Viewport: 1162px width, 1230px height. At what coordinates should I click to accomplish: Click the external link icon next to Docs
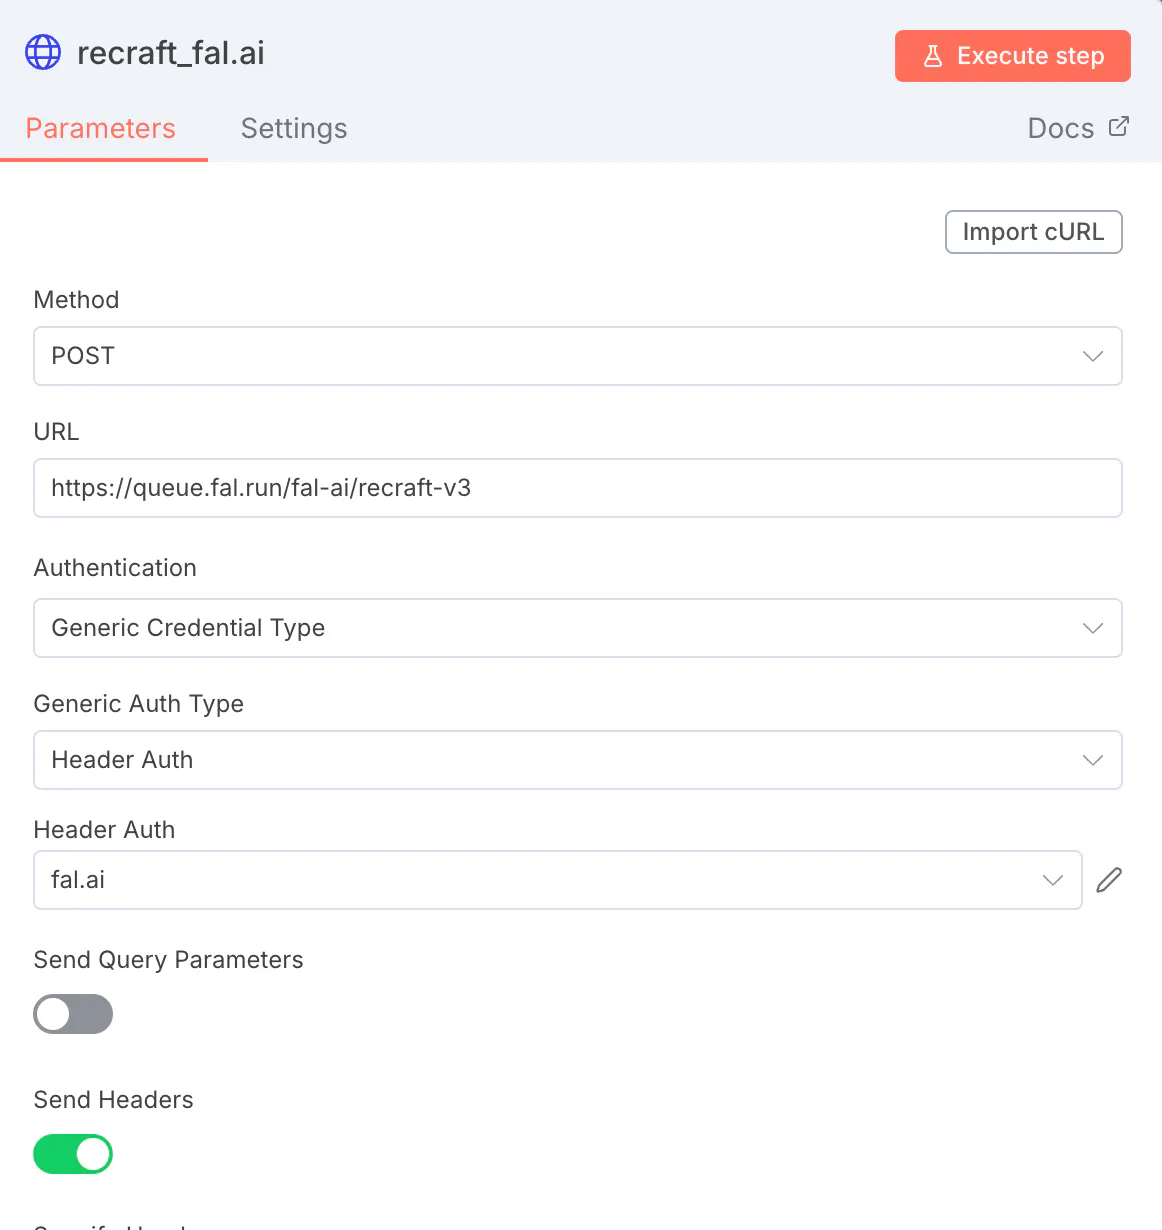click(x=1119, y=127)
